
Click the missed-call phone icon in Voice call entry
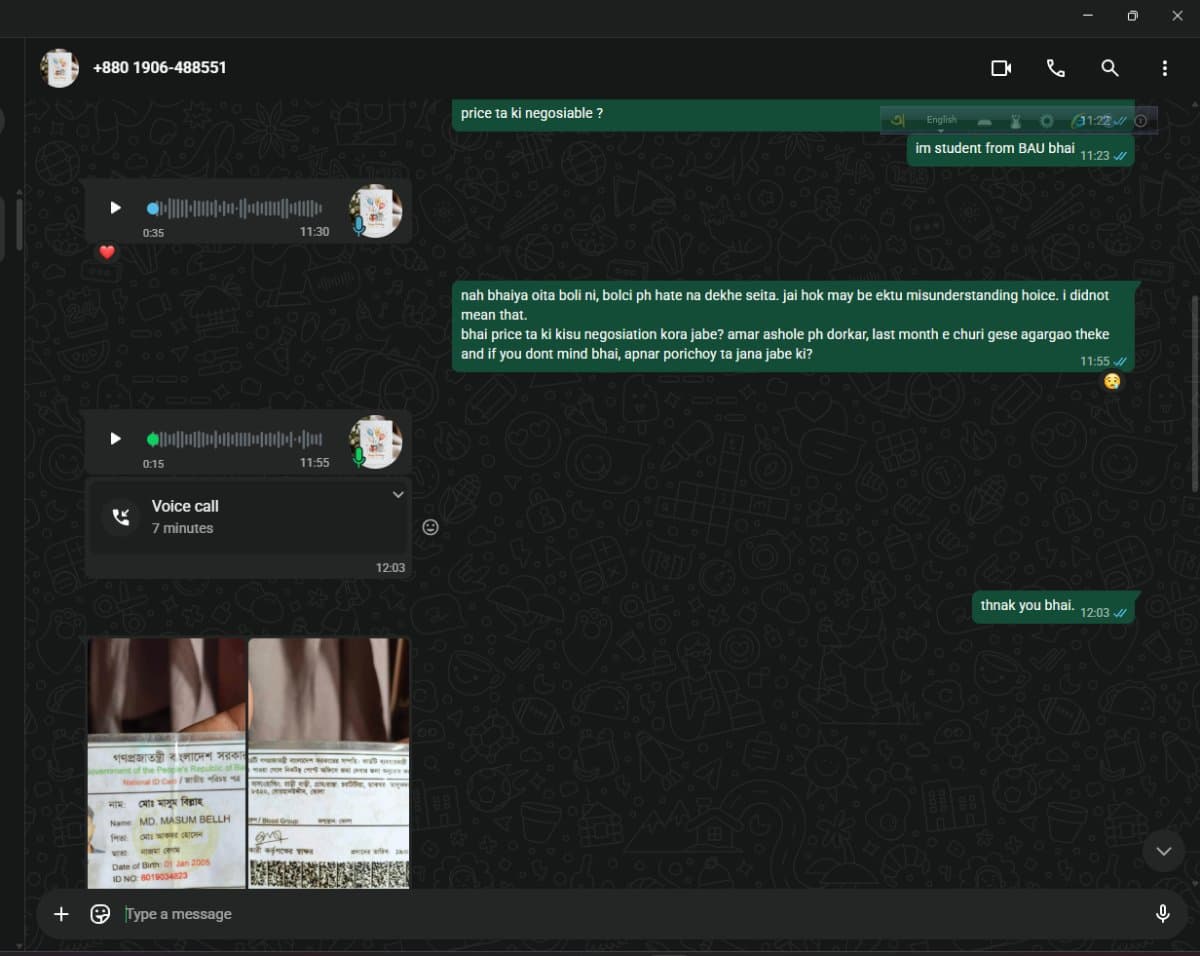click(x=121, y=517)
